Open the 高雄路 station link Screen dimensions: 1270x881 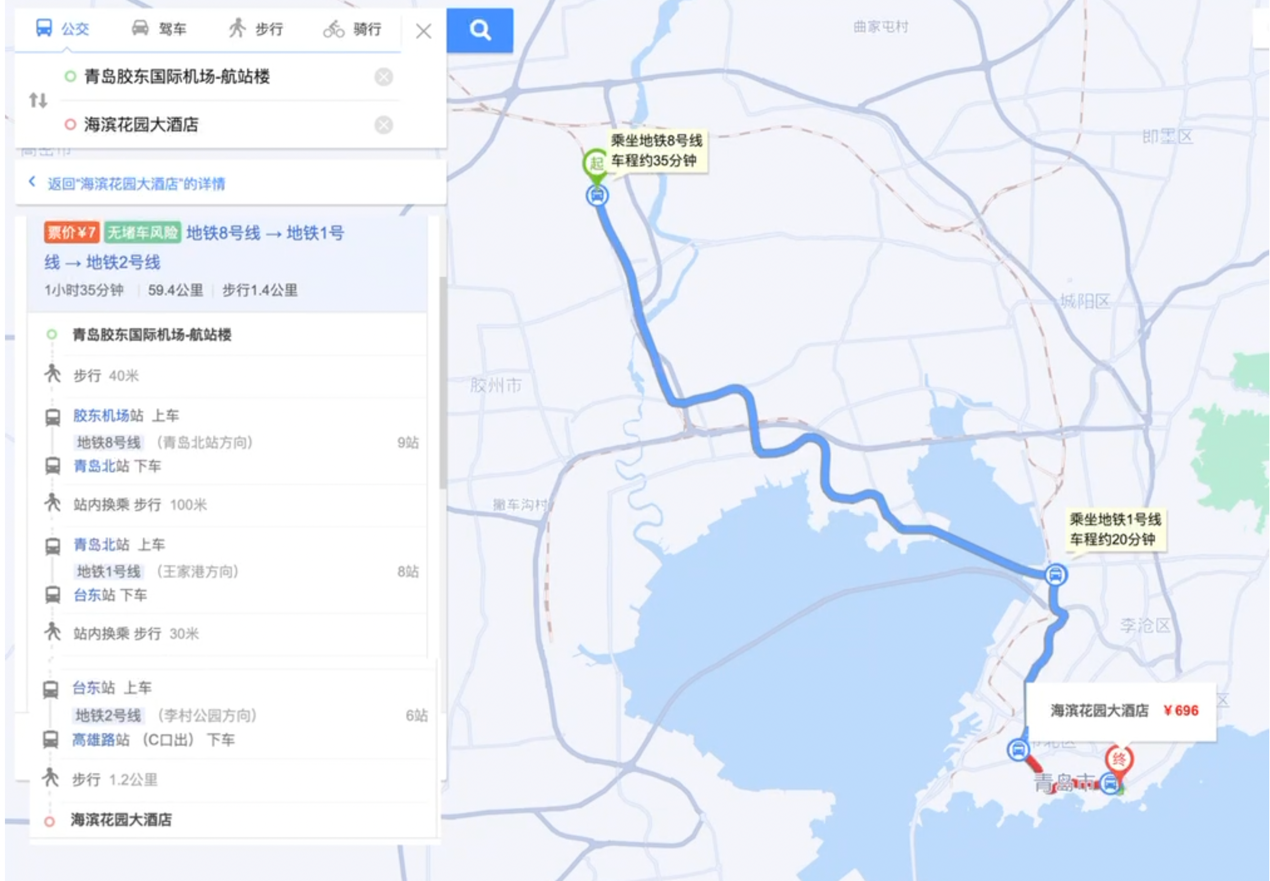tap(101, 741)
